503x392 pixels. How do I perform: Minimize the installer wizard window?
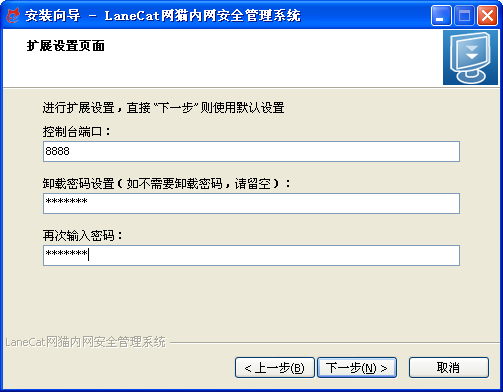441,15
